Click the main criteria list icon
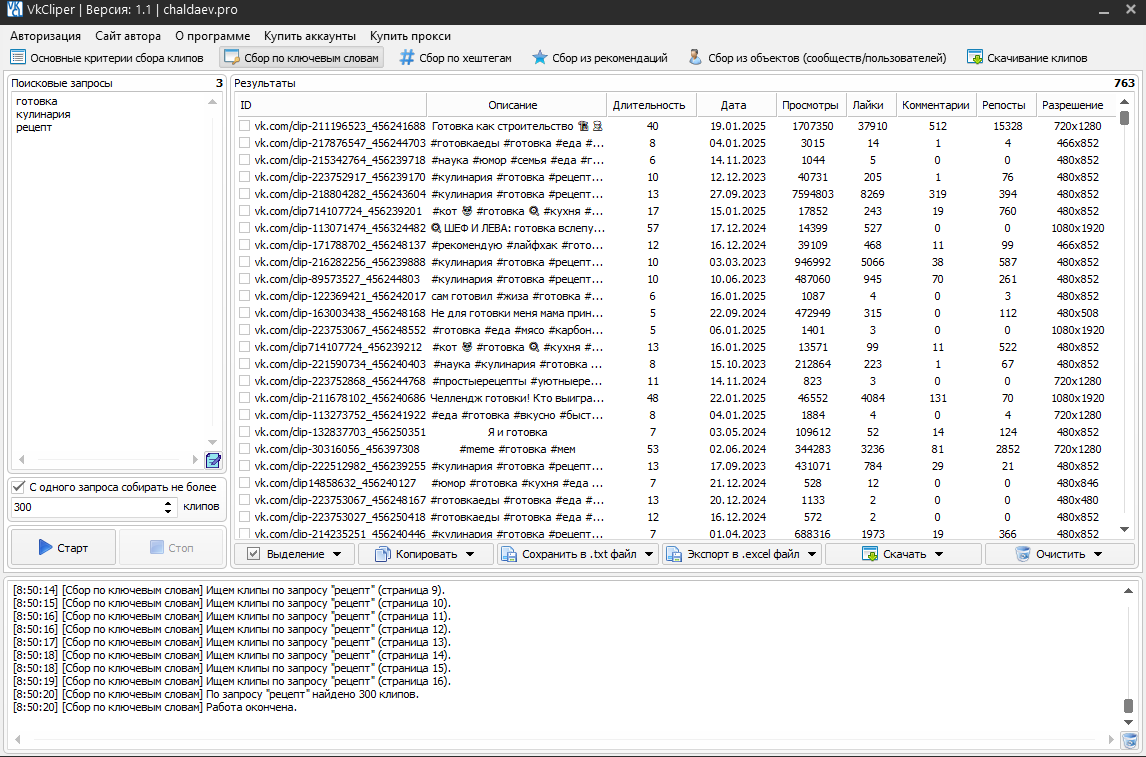The width and height of the screenshot is (1146, 757). [18, 58]
